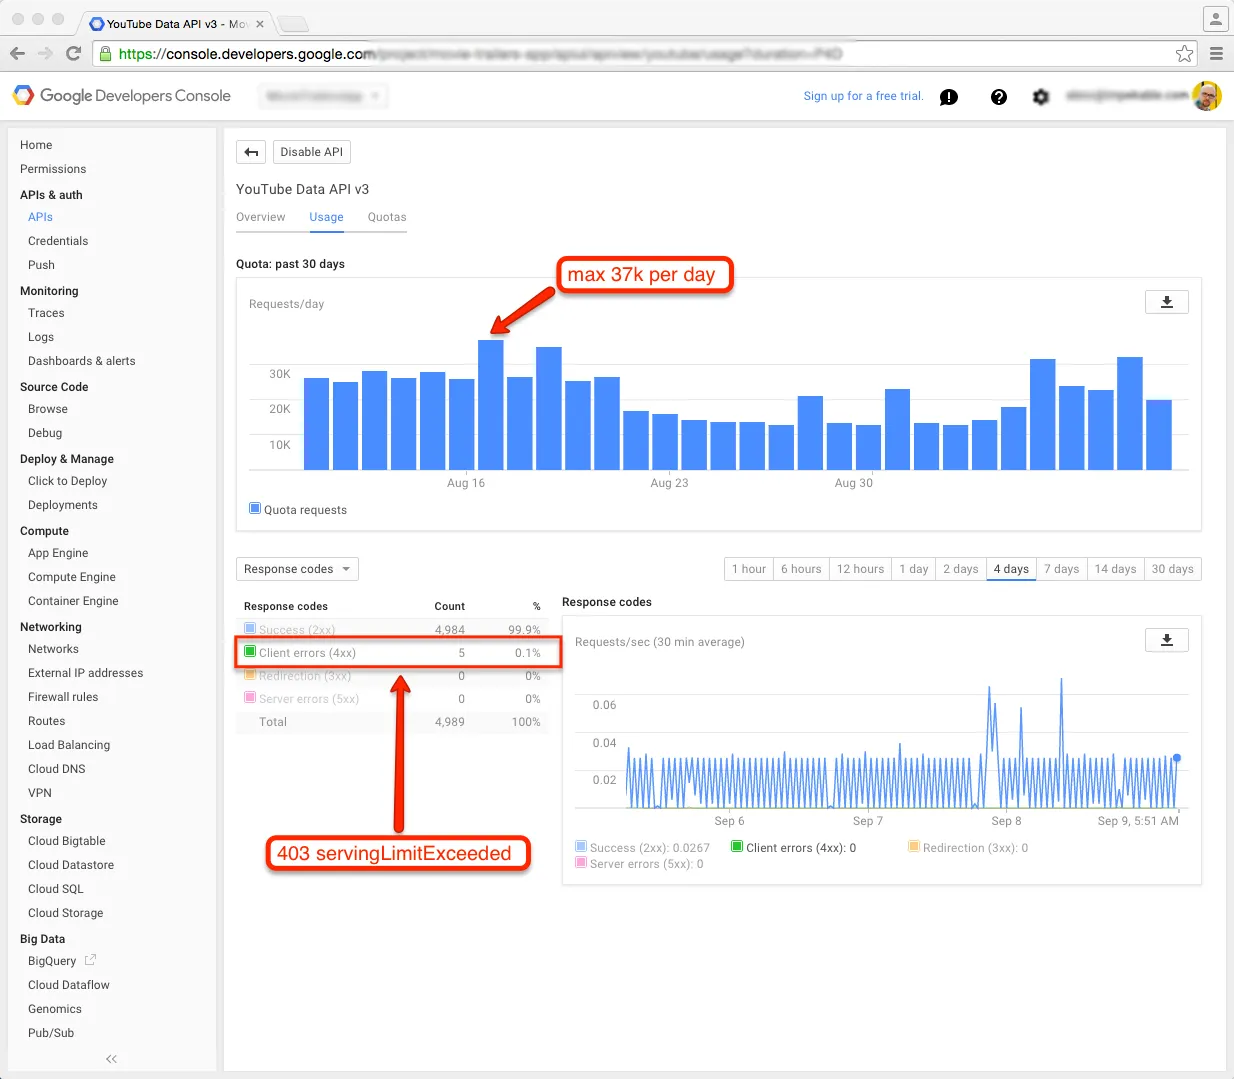Screen dimensions: 1234x1079
Task: Close the YouTube Data API v3 browser tab
Action: (260, 24)
